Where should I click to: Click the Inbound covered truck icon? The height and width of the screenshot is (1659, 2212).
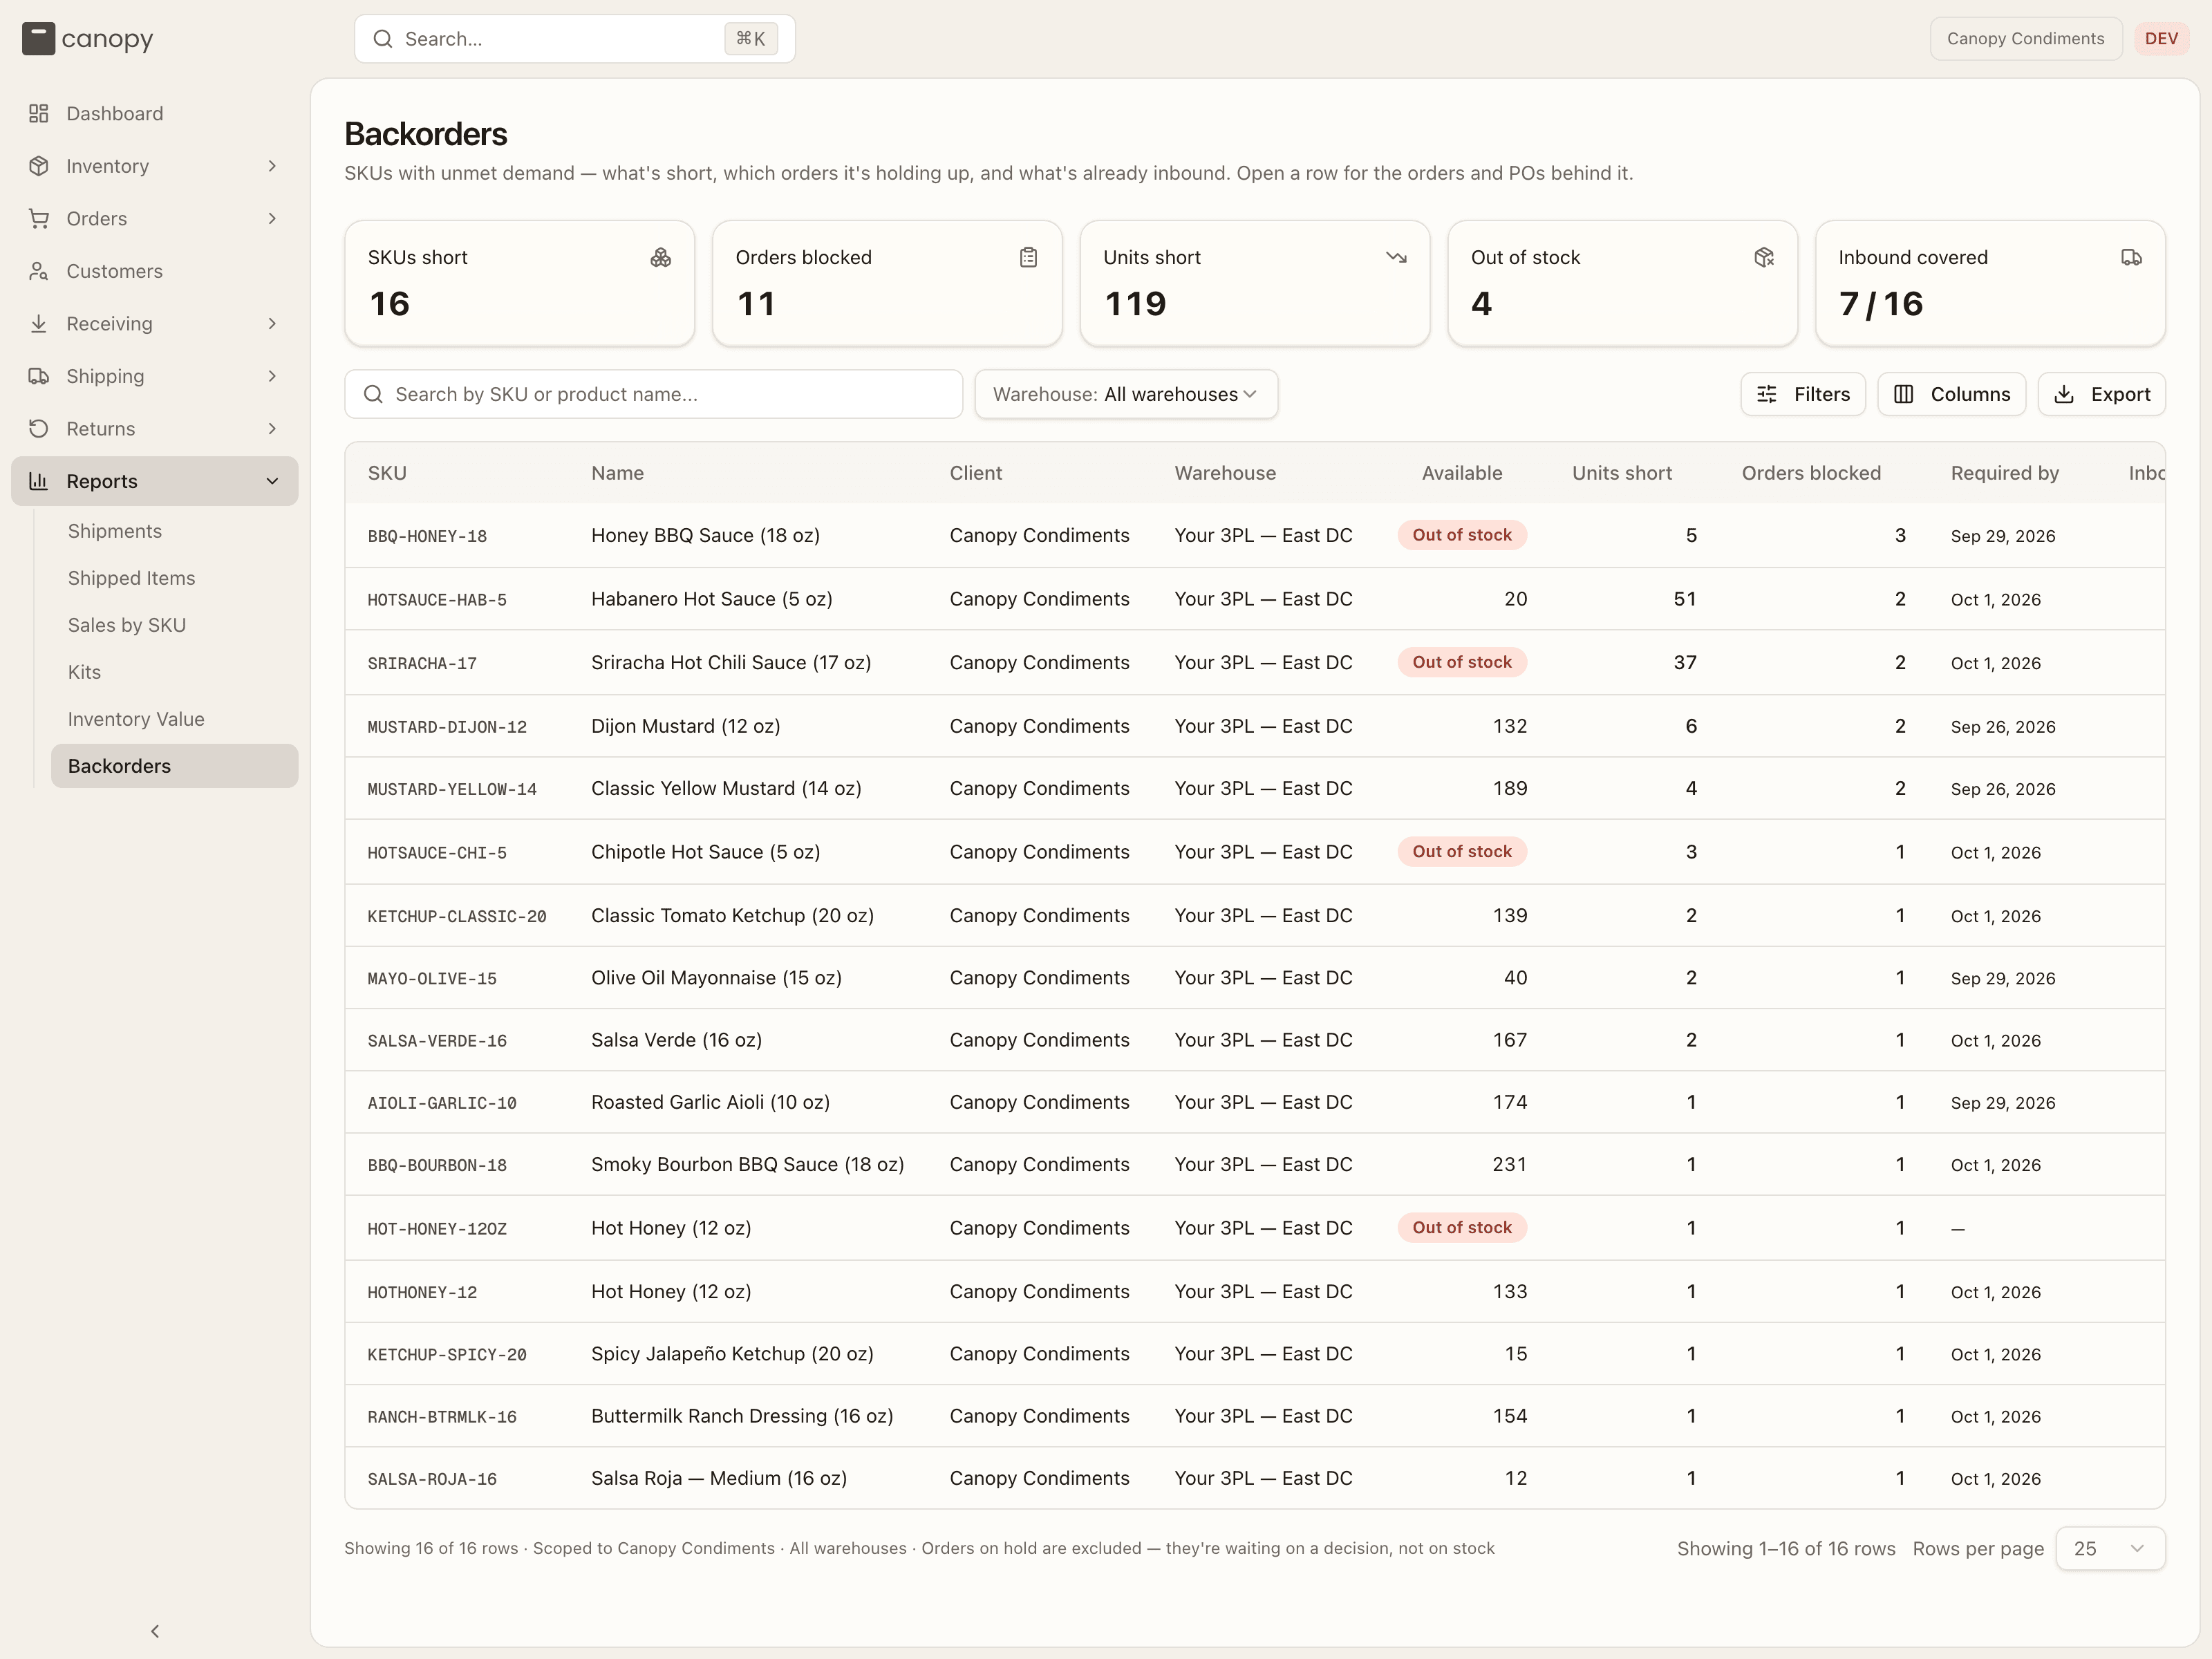coord(2131,257)
